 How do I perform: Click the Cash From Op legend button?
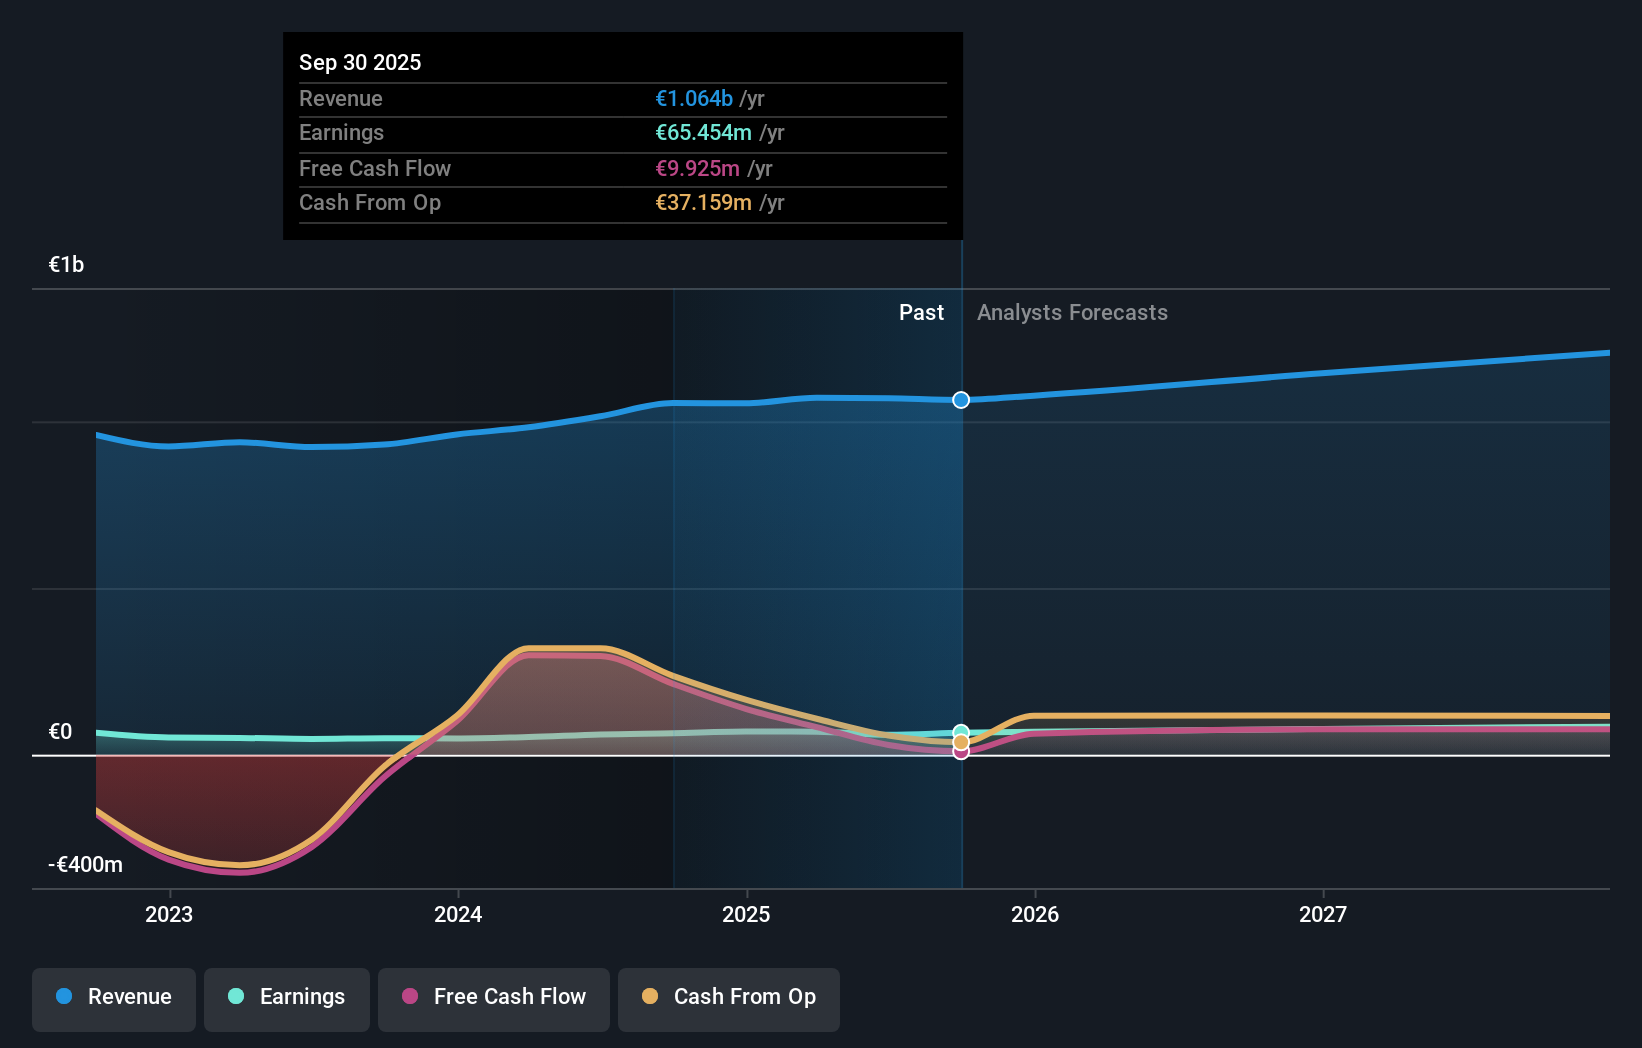pos(728,998)
